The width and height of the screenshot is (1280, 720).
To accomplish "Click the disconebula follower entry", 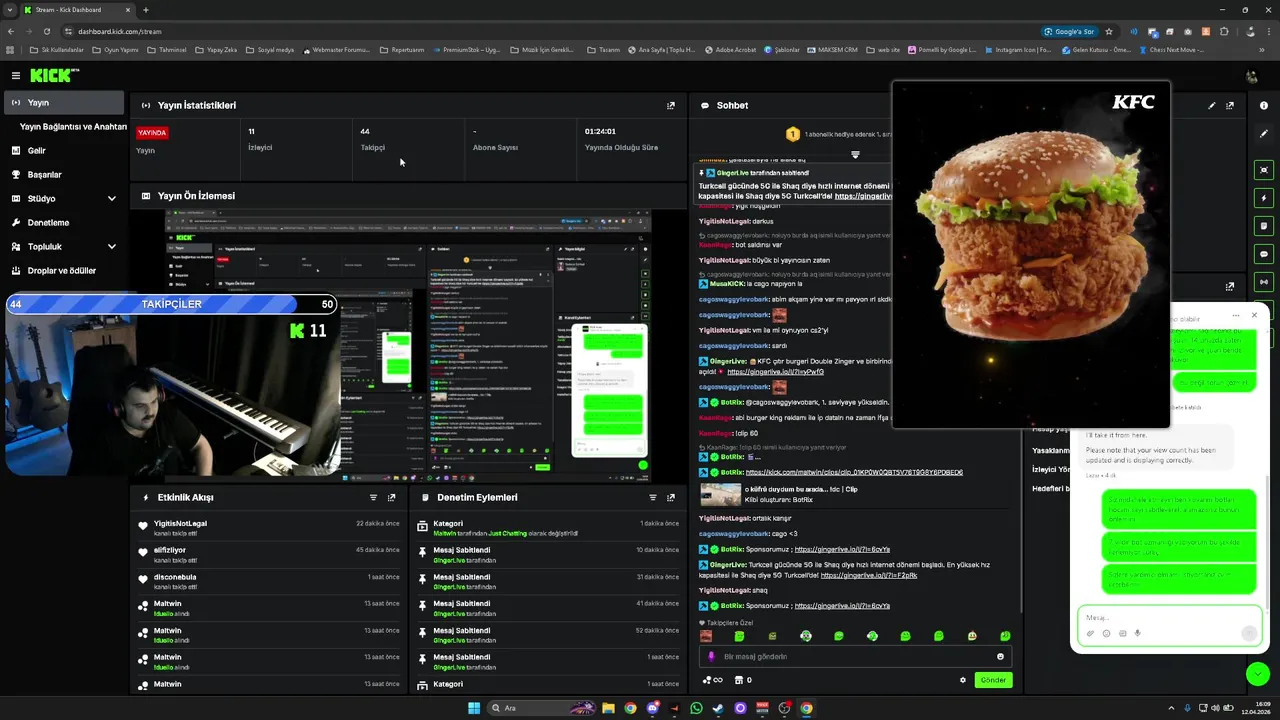I will coord(270,582).
